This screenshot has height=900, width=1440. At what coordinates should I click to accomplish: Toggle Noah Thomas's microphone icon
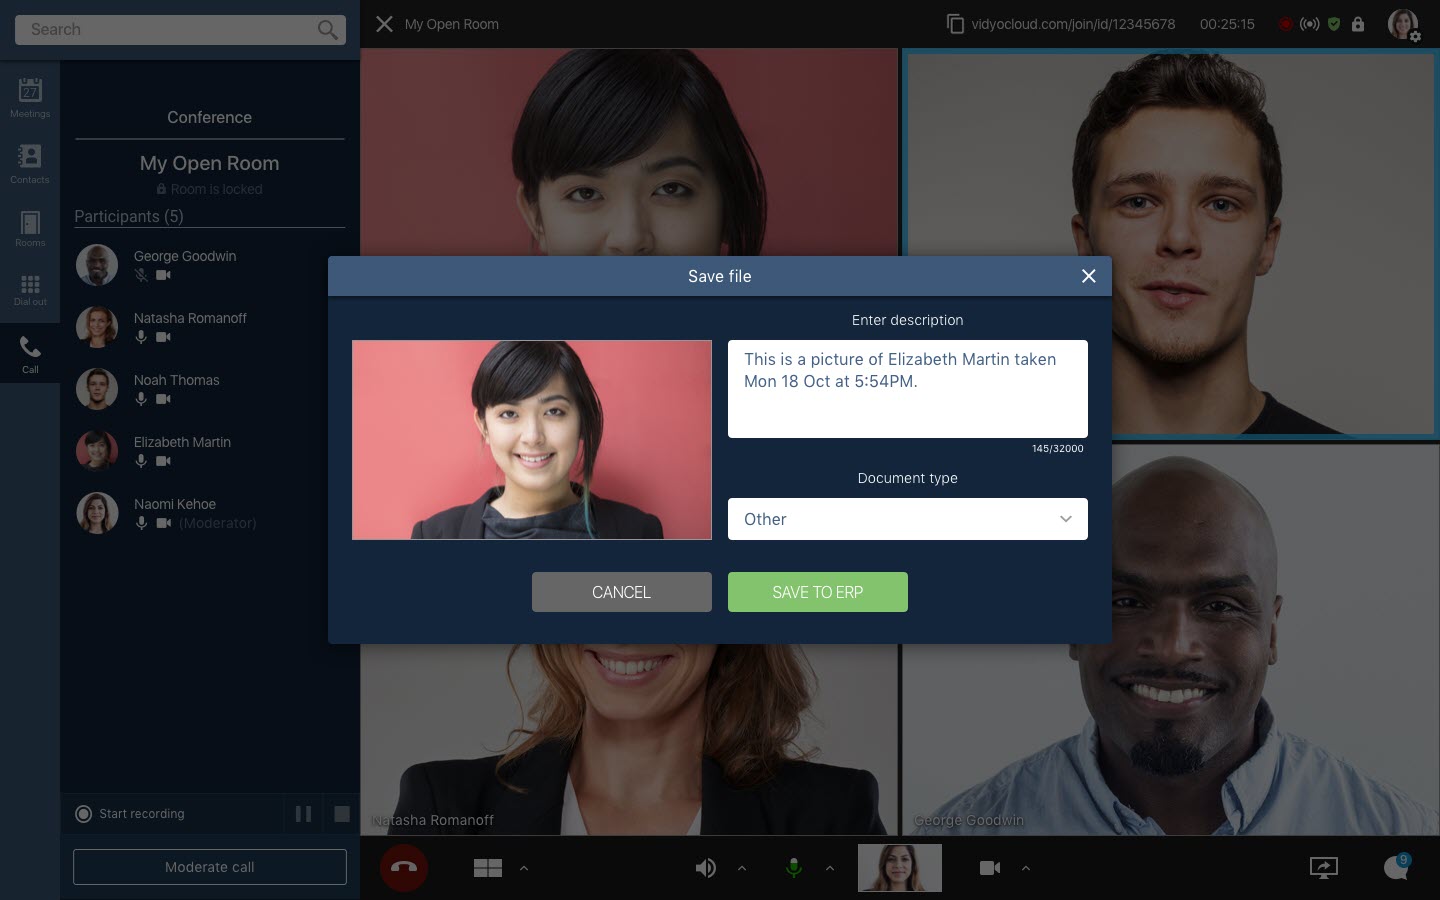point(141,399)
